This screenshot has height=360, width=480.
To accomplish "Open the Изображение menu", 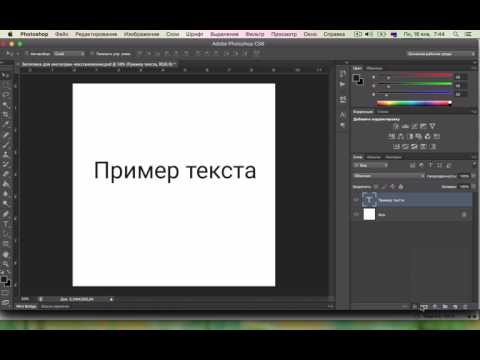I will click(x=142, y=34).
